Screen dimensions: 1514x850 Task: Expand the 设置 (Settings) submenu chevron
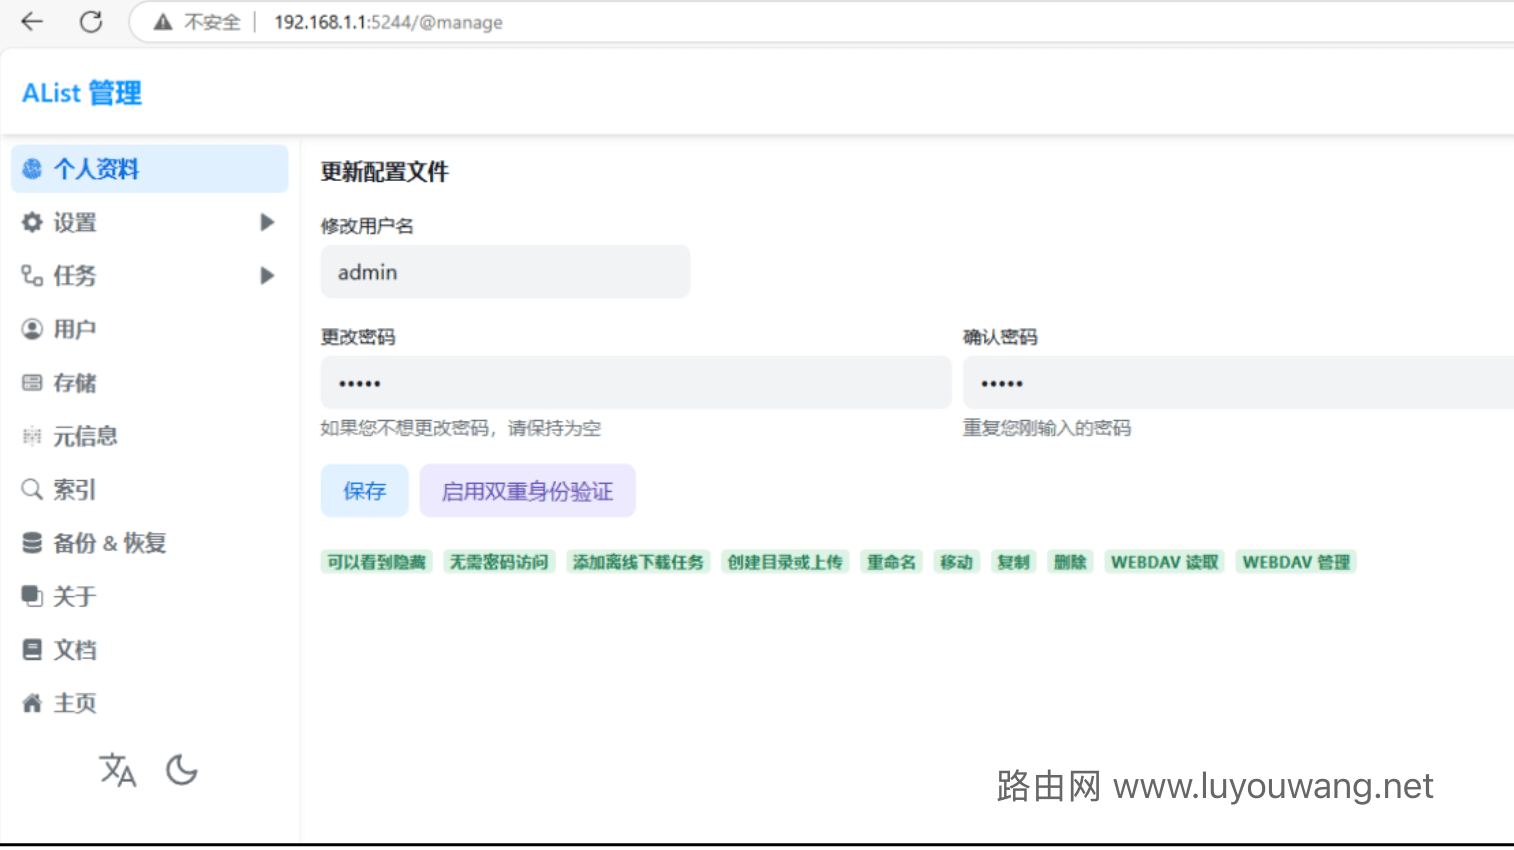(267, 222)
